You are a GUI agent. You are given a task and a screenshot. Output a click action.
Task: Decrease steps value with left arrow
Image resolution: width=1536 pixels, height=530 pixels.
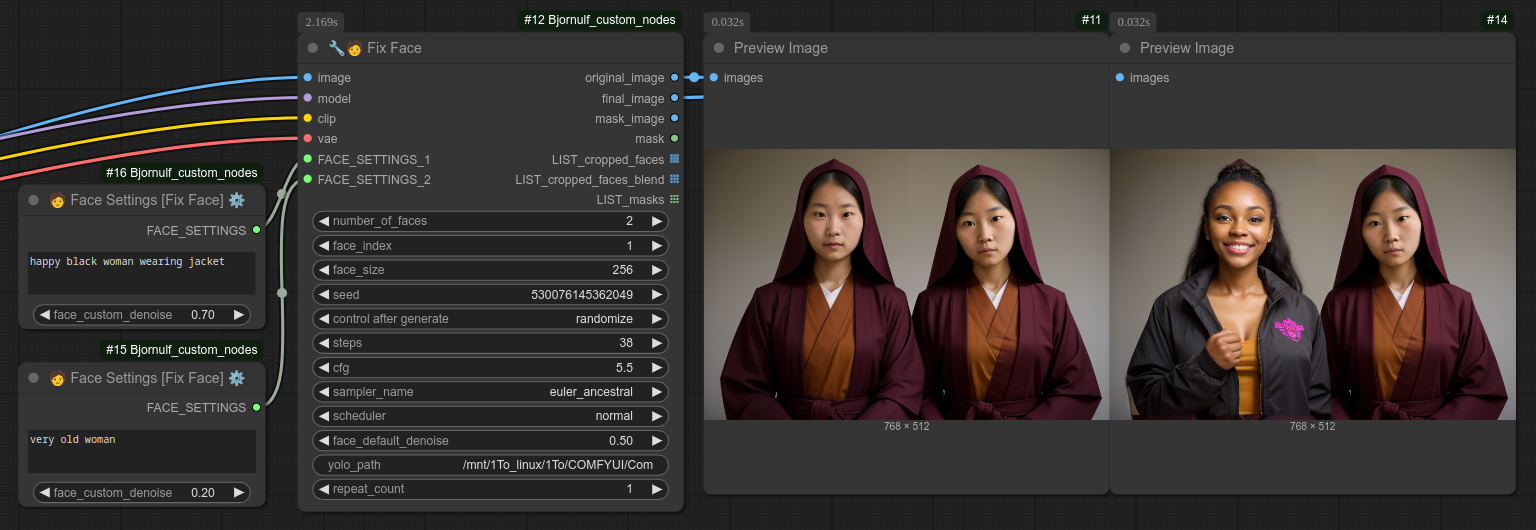324,343
